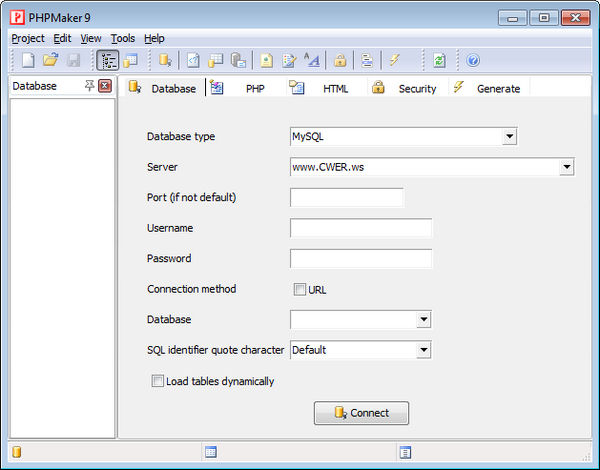
Task: Open the SQL identifier quote character dropdown
Action: coord(423,350)
